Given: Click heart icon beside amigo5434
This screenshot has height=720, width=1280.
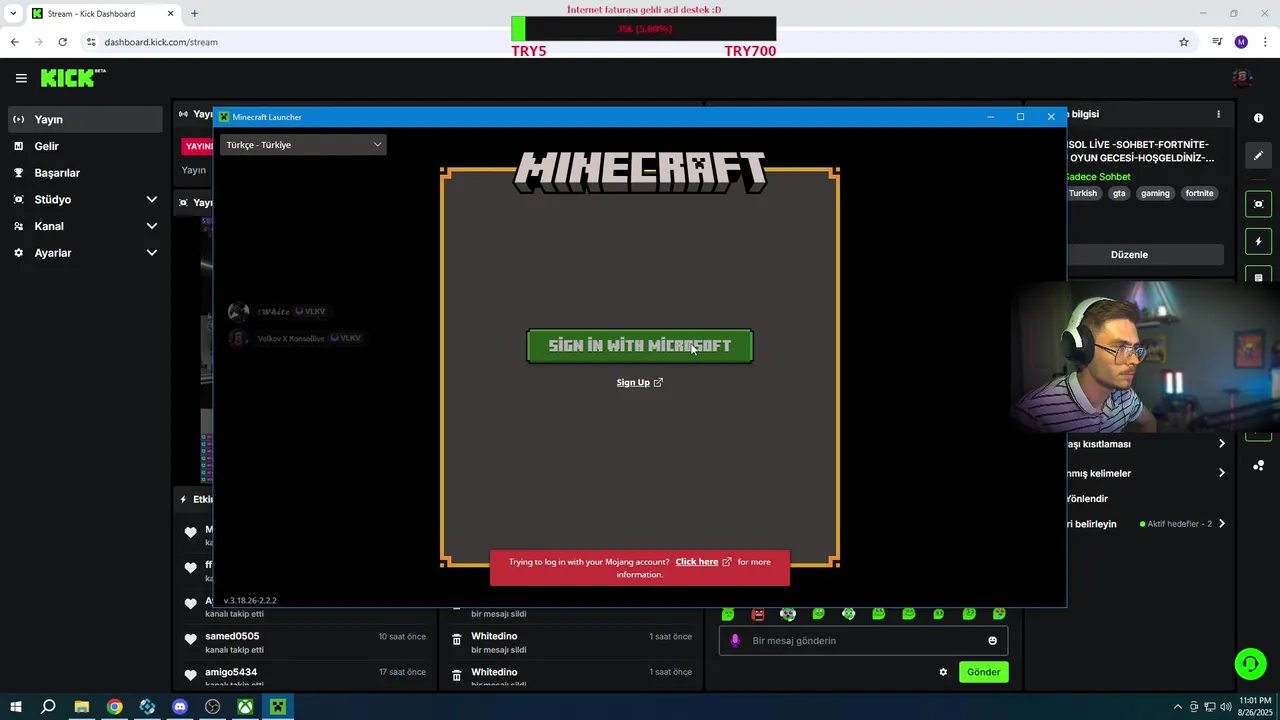Looking at the screenshot, I should tap(190, 676).
